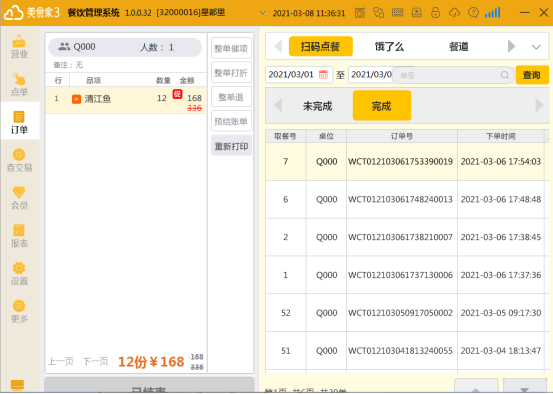Screen dimensions: 553x394
Task: Open the start date calendar picker
Action: pos(323,74)
